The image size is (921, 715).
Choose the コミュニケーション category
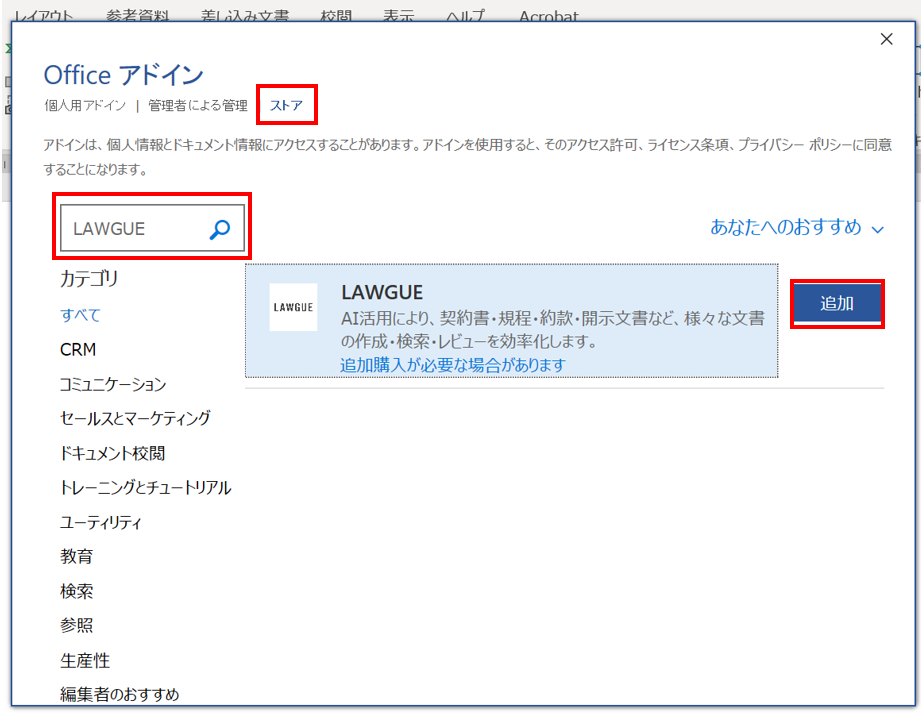(113, 384)
